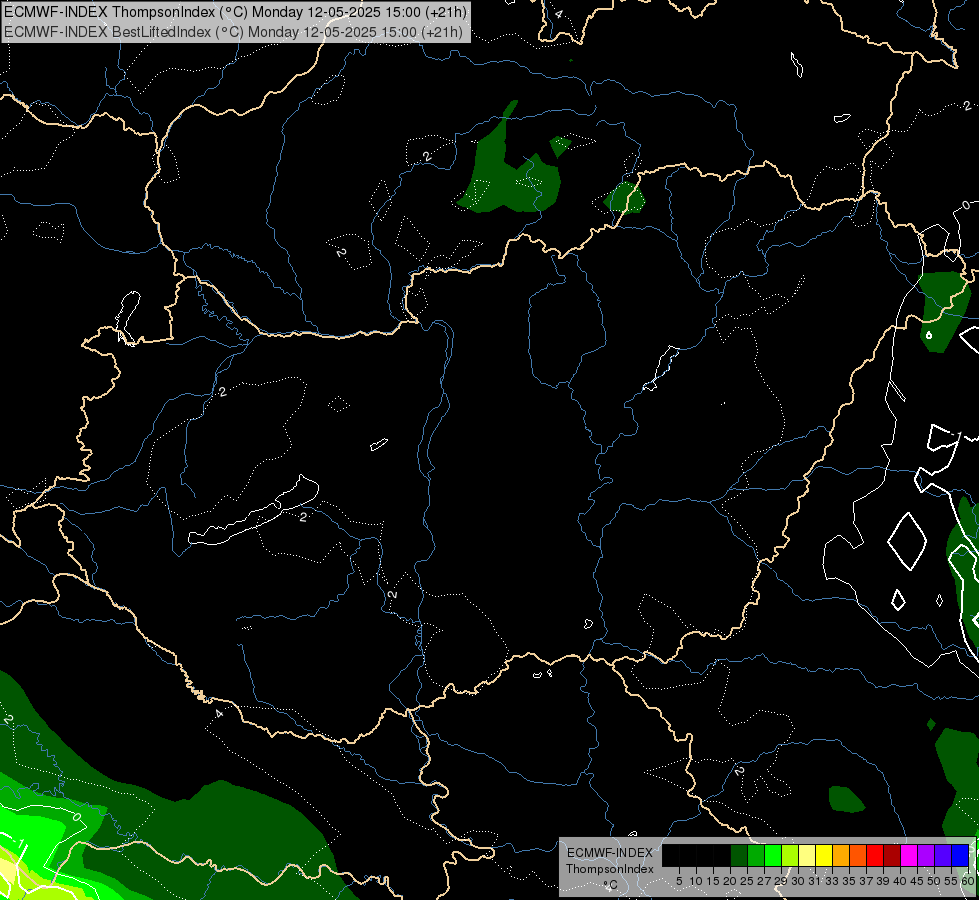Select the dark green 20-25 legend swatch

point(739,856)
